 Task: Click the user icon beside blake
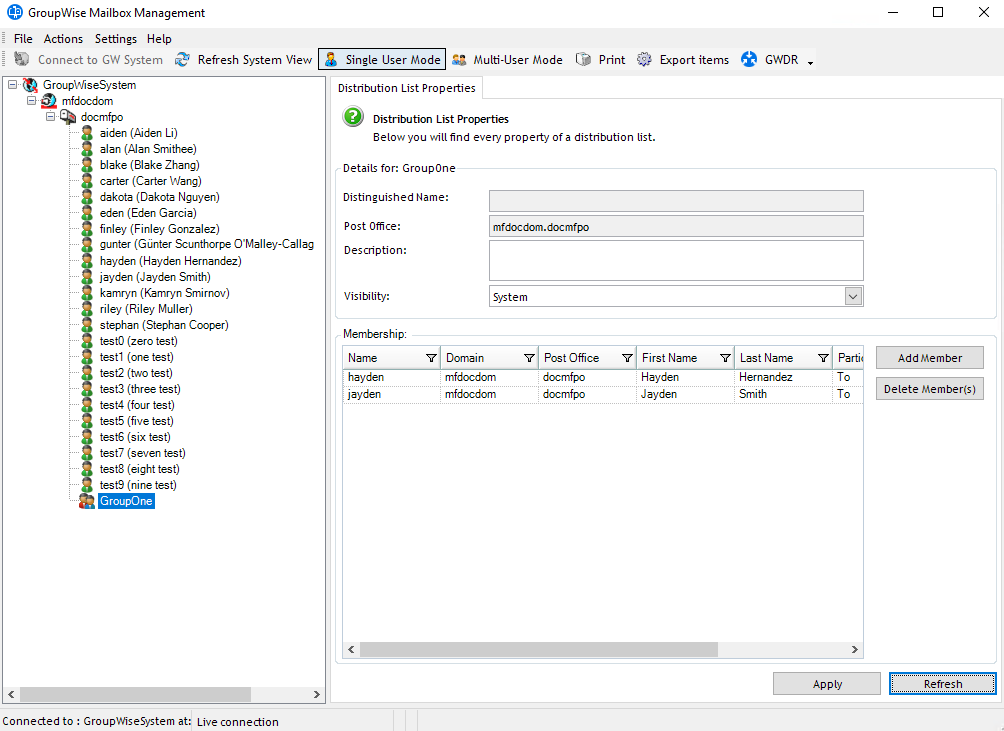pyautogui.click(x=87, y=165)
